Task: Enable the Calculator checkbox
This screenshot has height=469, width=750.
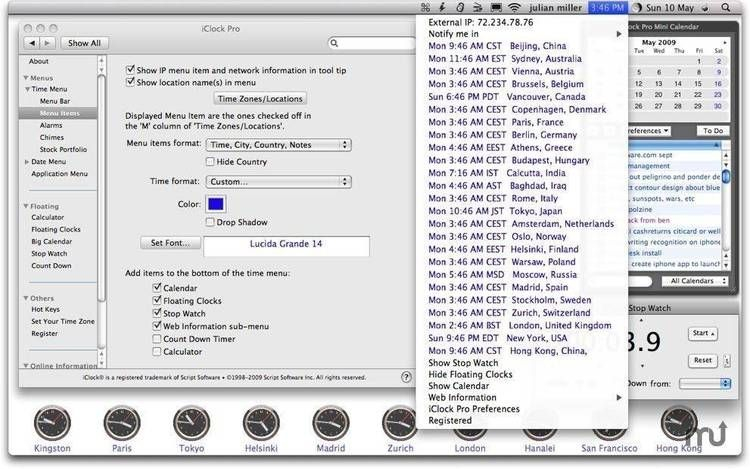Action: [156, 351]
